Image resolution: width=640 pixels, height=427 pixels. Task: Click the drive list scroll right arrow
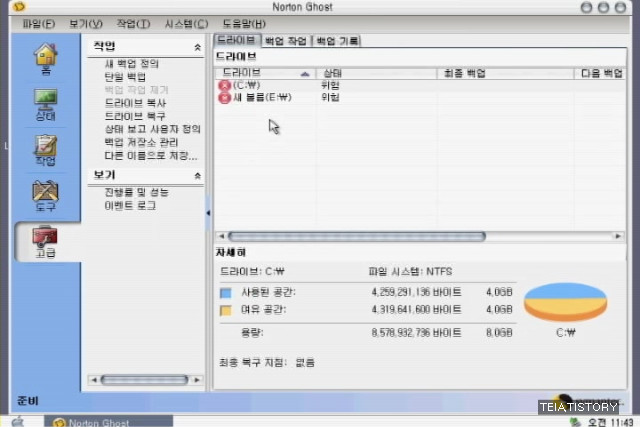618,236
